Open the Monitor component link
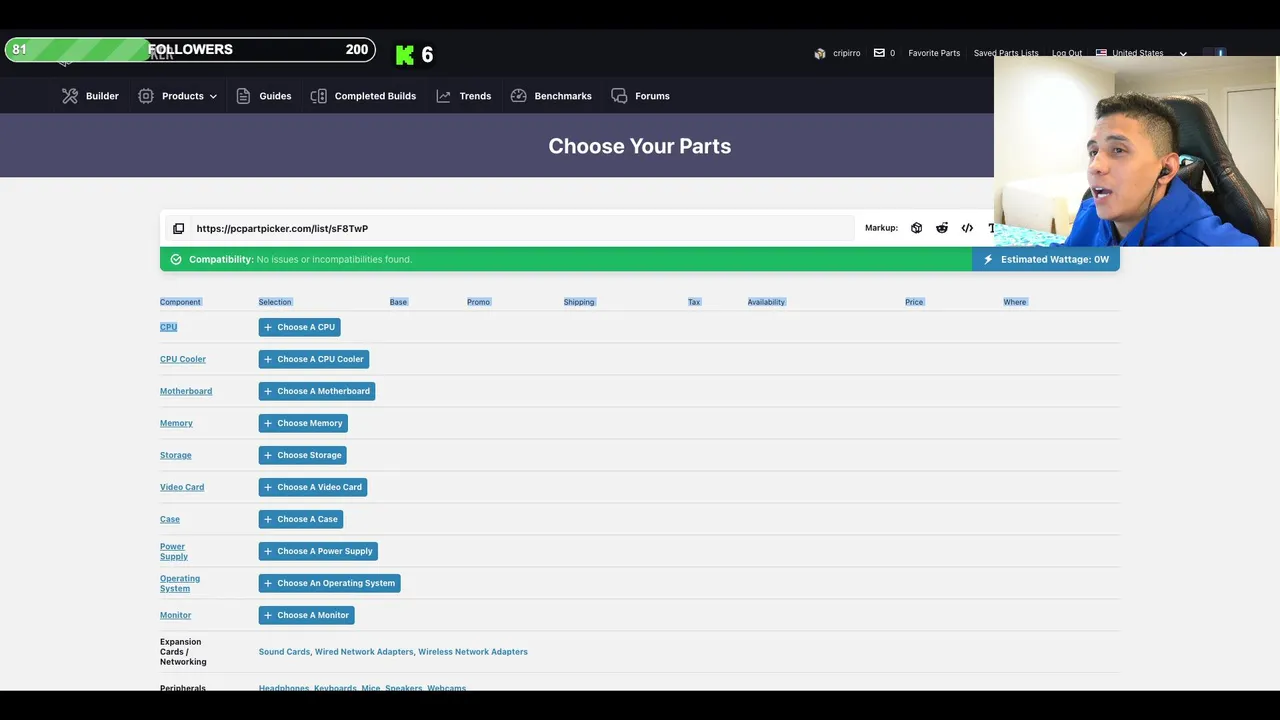 pyautogui.click(x=175, y=615)
